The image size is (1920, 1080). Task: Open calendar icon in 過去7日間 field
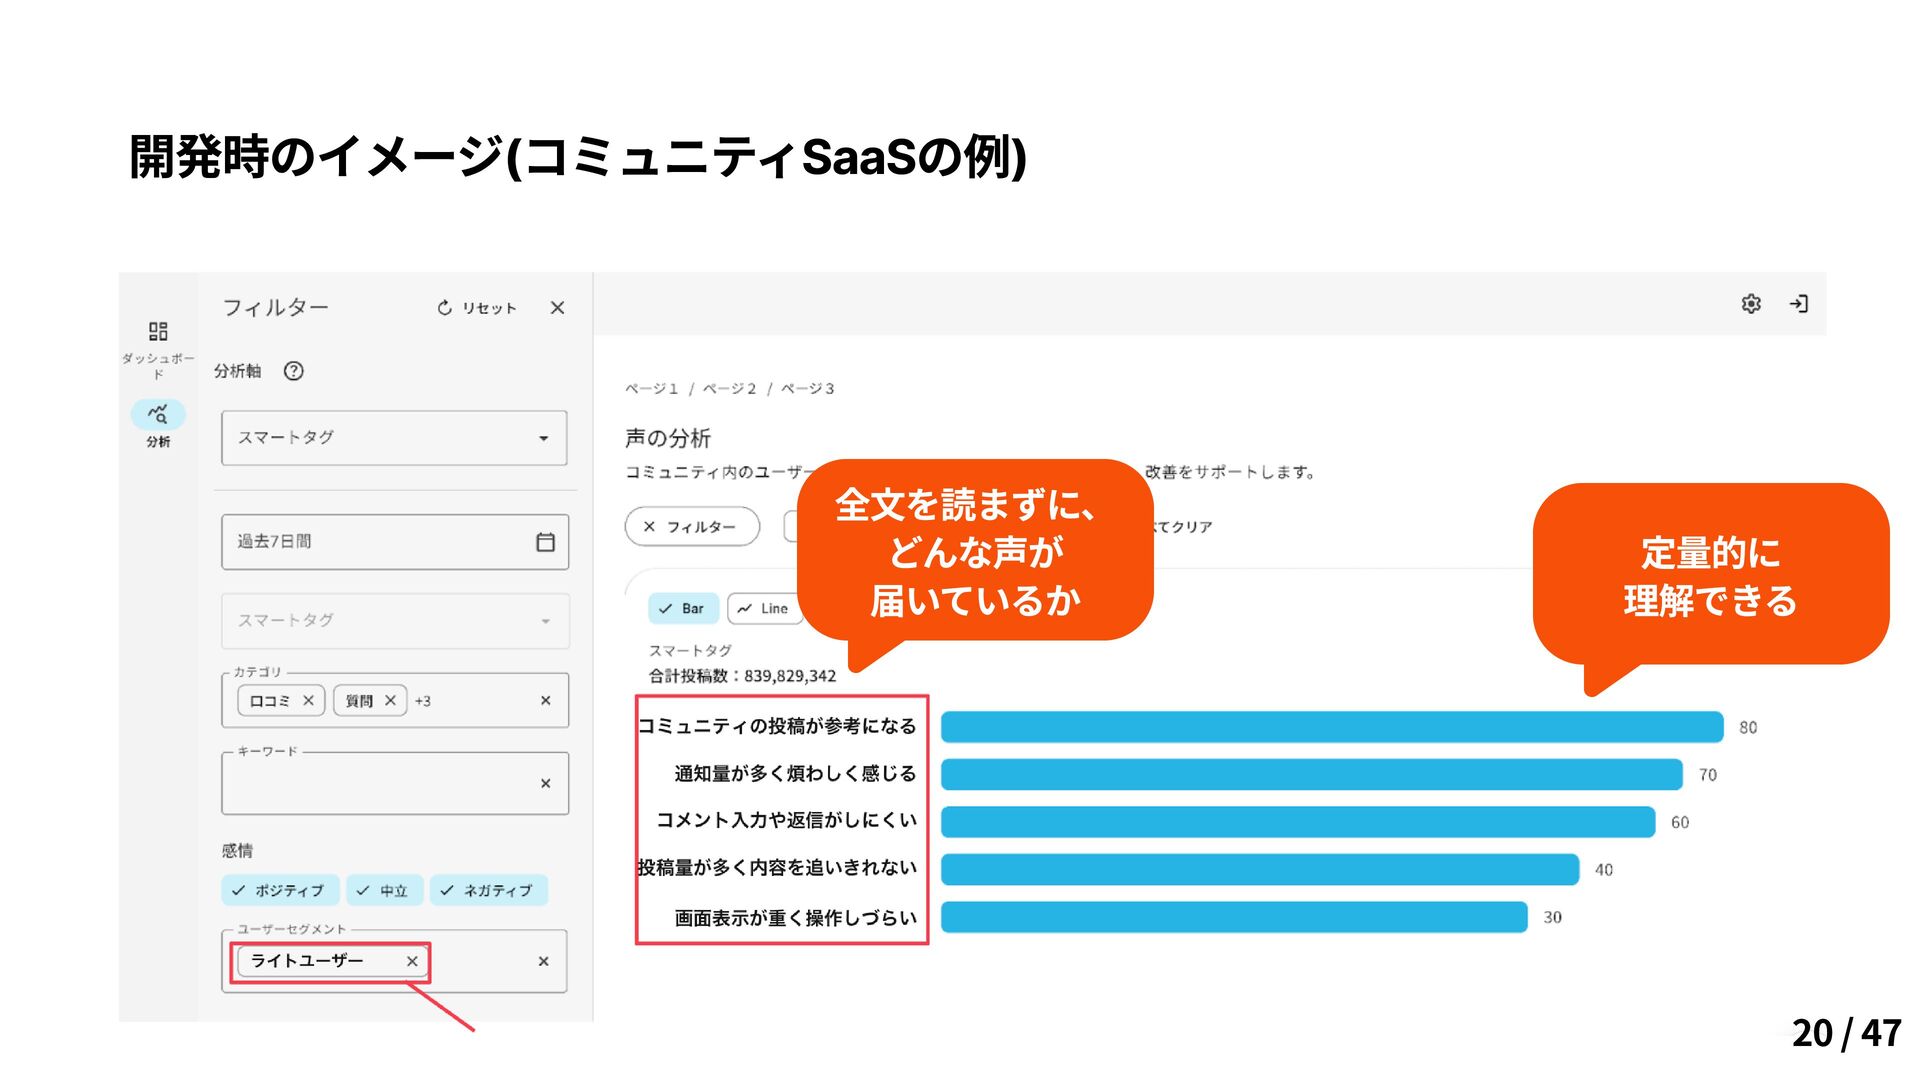(545, 542)
